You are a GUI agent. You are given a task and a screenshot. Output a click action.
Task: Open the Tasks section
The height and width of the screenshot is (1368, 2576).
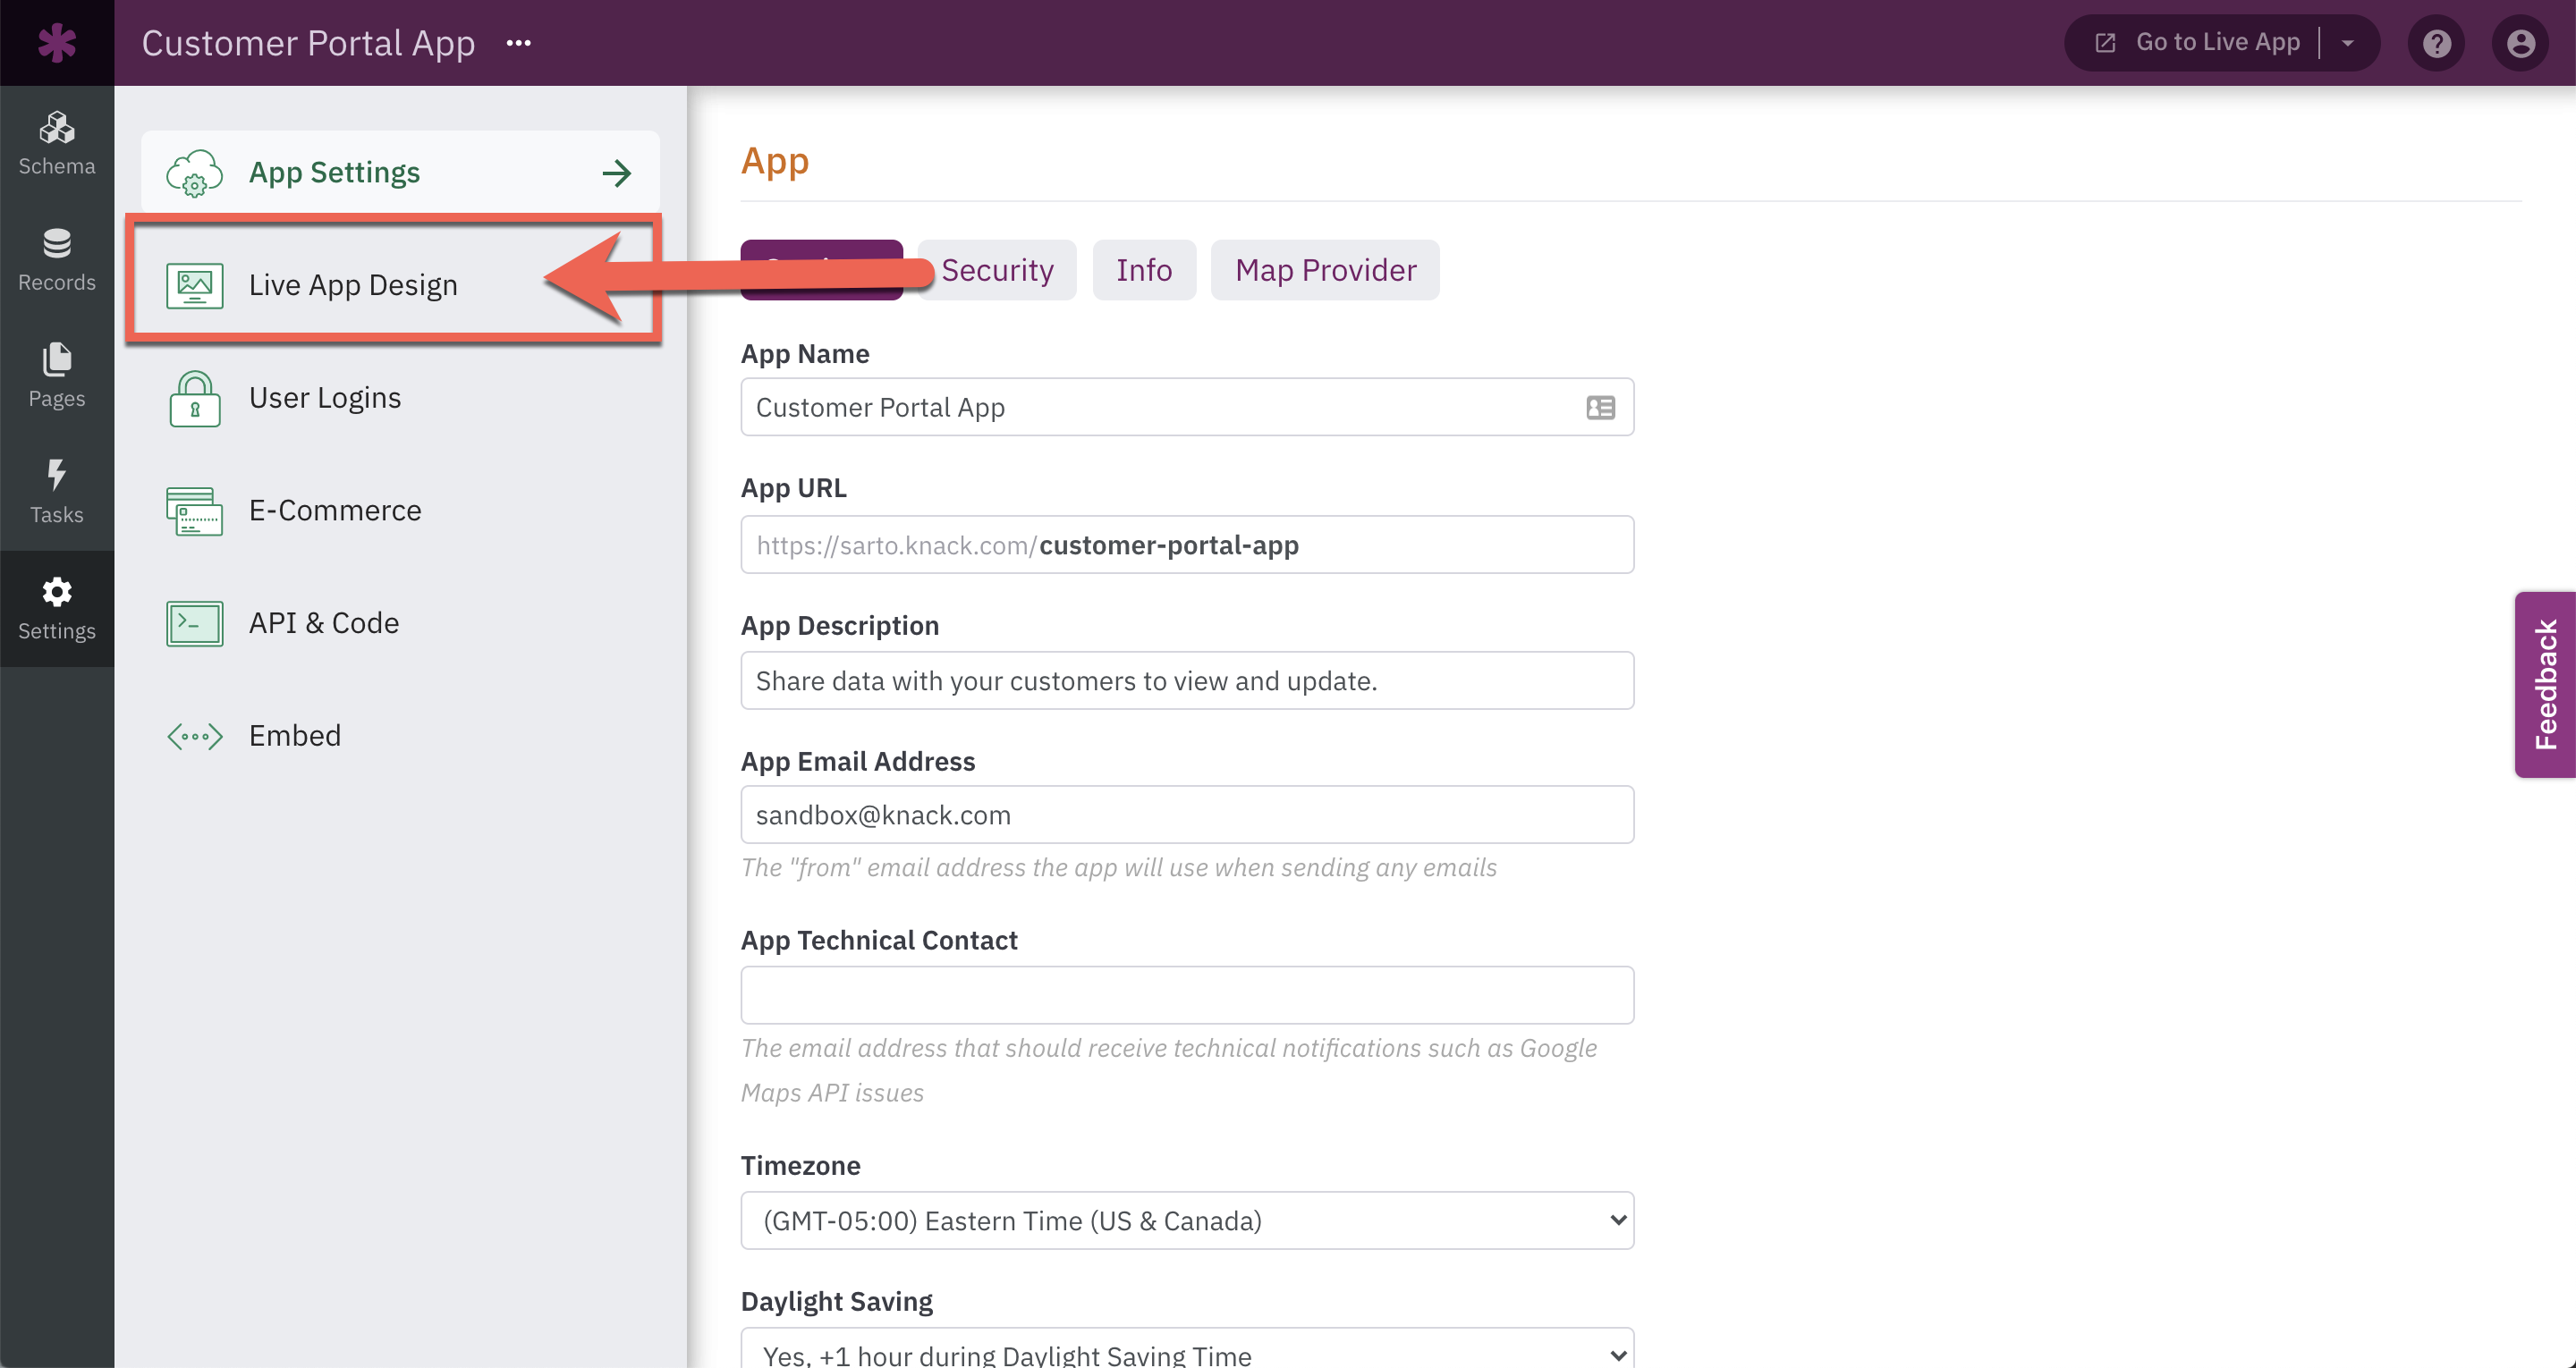(x=57, y=492)
